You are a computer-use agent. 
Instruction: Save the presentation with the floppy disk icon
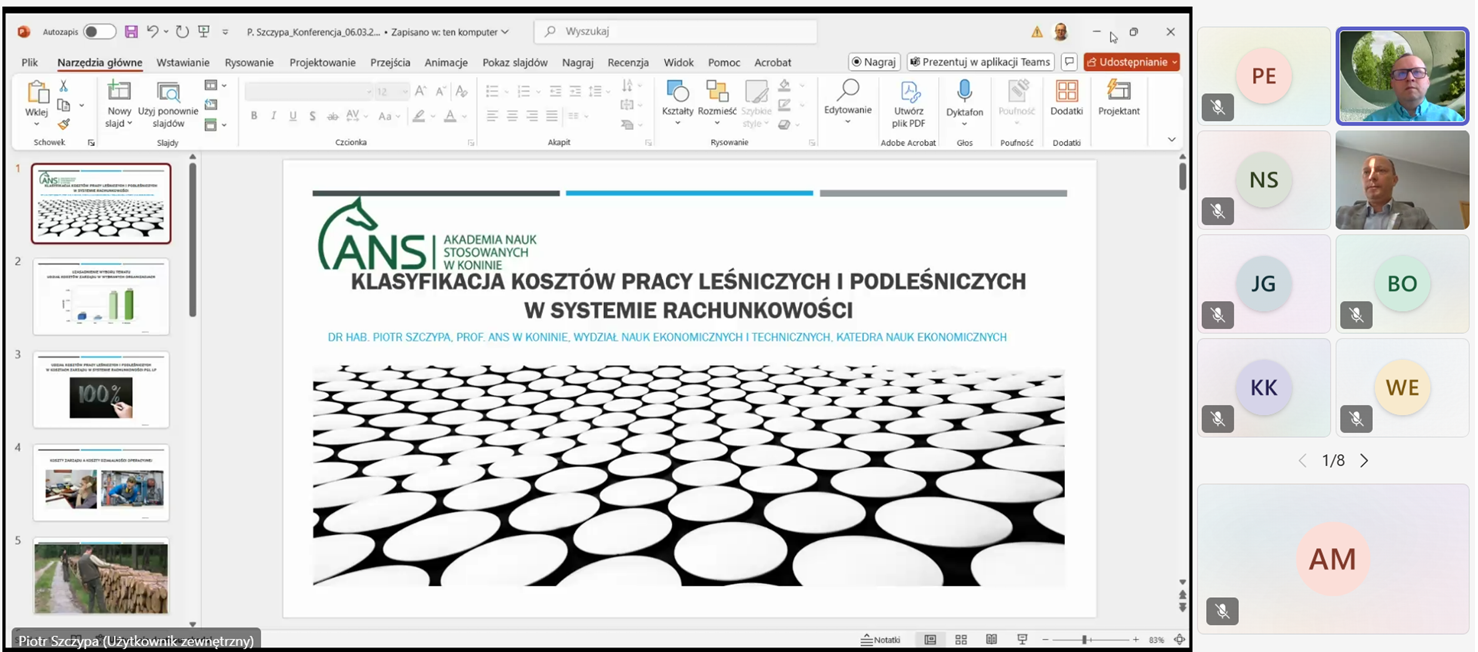(x=131, y=32)
